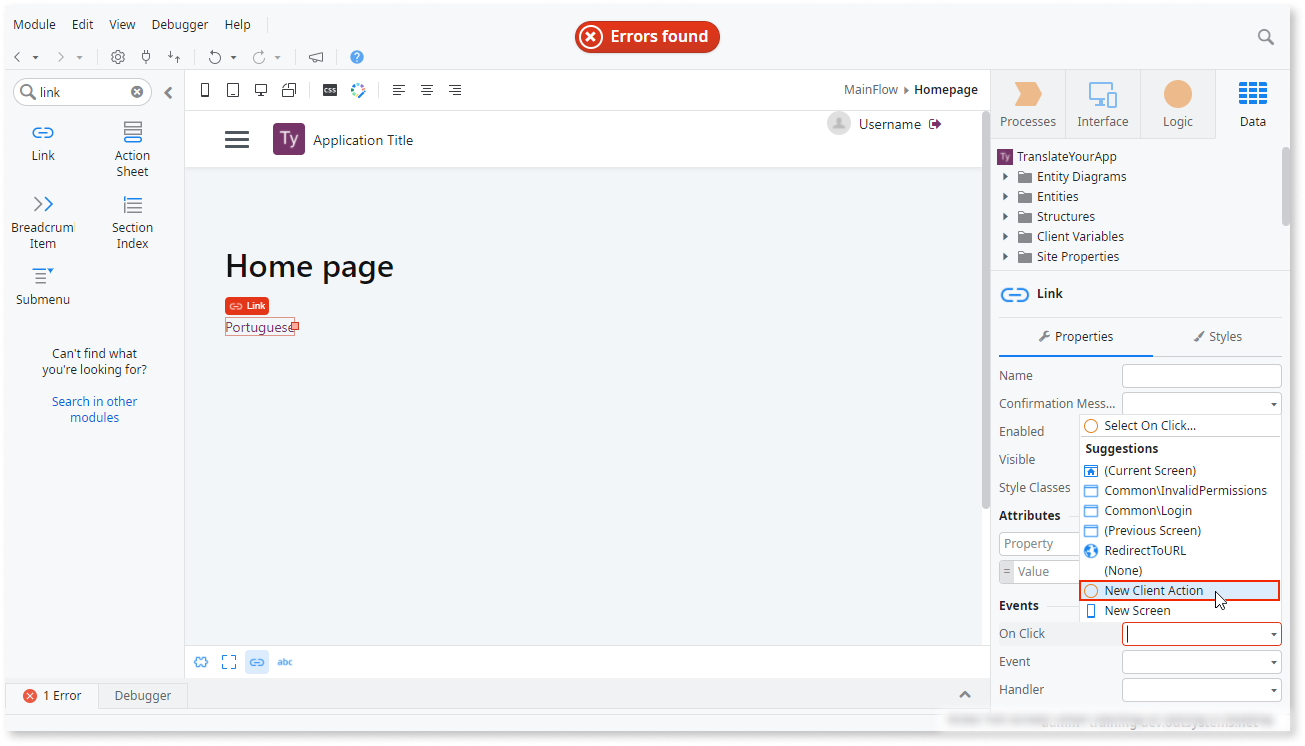Expand the Entities tree node
Screen dimensions: 1305x746
(1005, 196)
